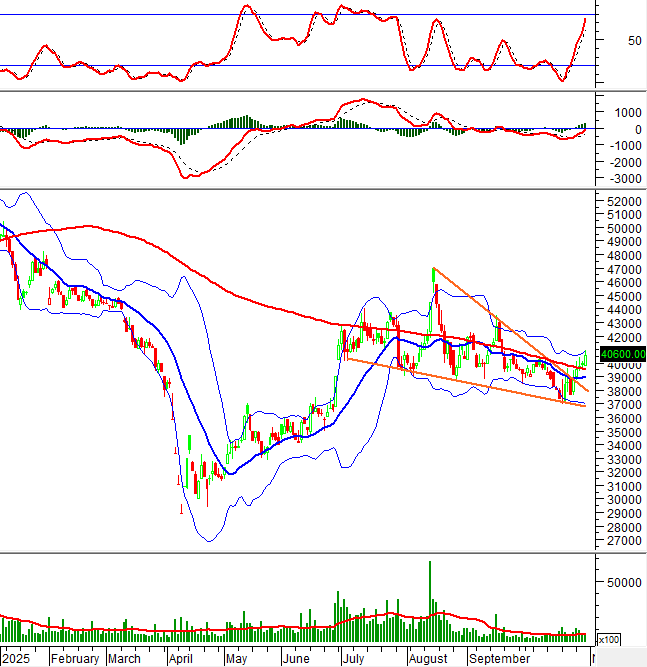647x667 pixels.
Task: Select the March label on time axis
Action: (x=124, y=659)
